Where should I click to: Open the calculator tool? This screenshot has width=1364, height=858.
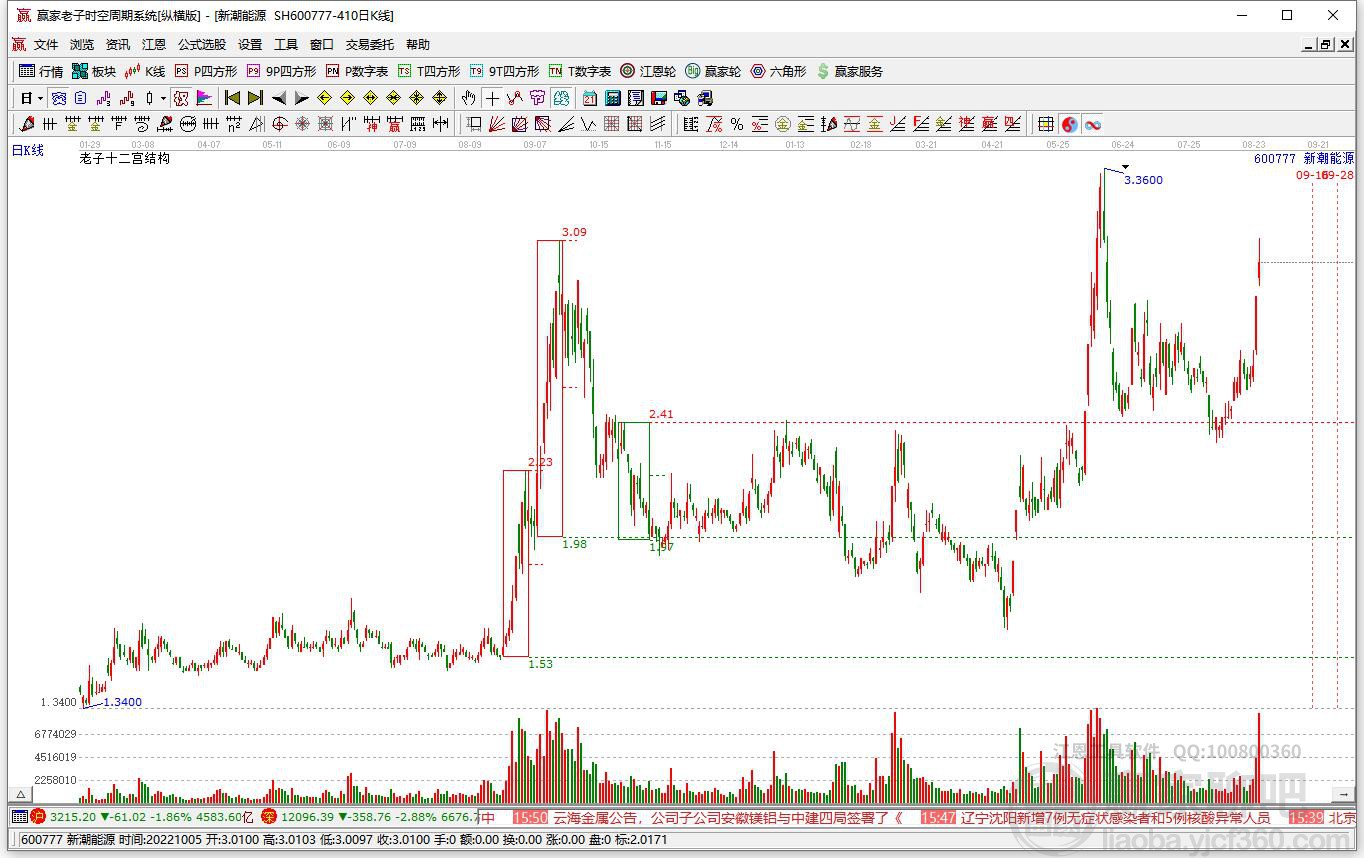(613, 98)
